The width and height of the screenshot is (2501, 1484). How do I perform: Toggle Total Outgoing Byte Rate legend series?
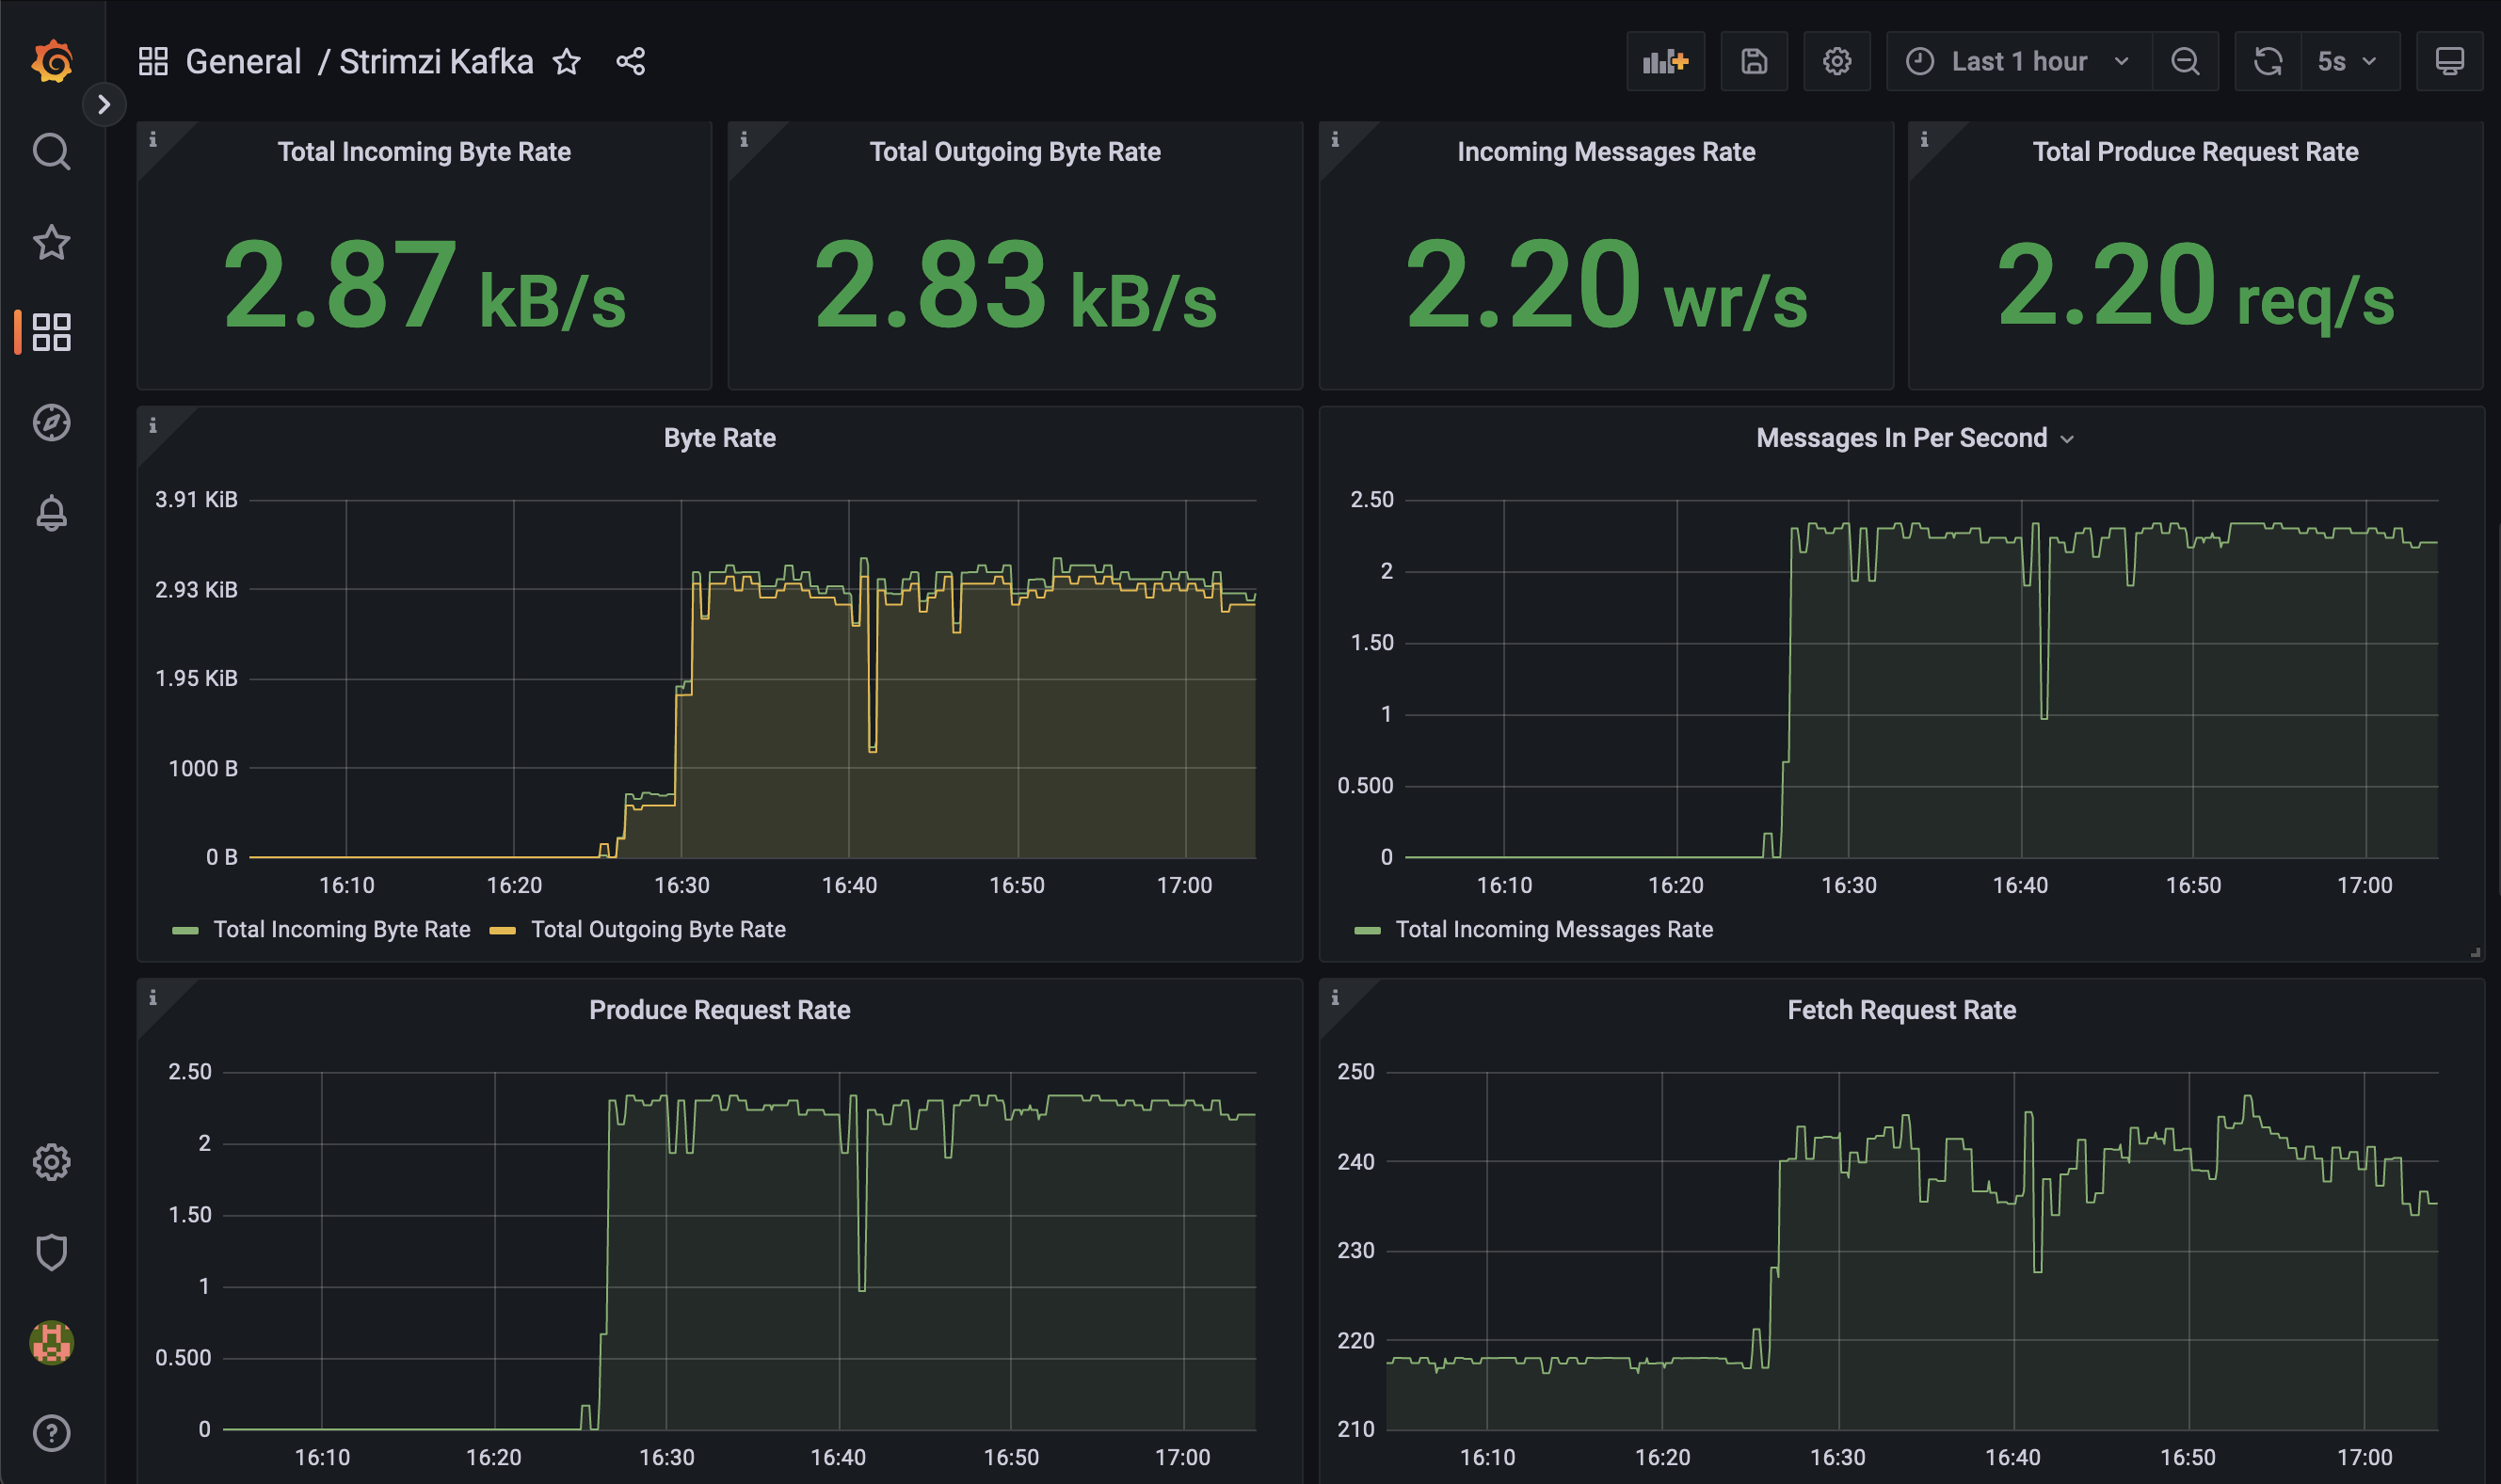pyautogui.click(x=658, y=930)
